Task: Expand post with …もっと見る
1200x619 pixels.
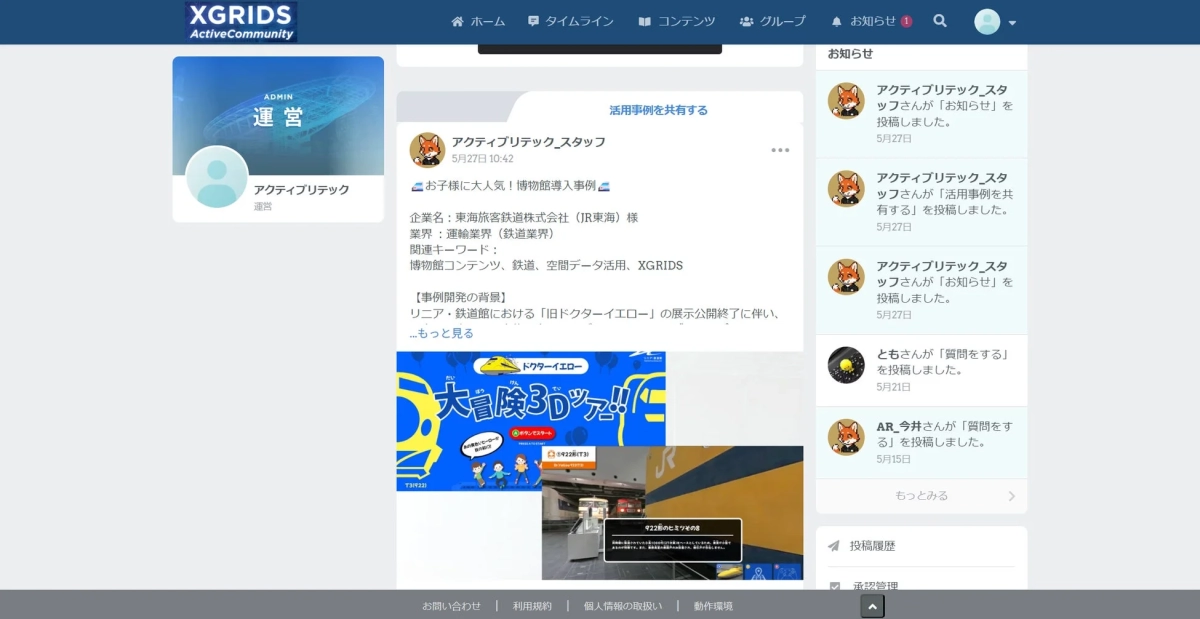Action: (441, 333)
